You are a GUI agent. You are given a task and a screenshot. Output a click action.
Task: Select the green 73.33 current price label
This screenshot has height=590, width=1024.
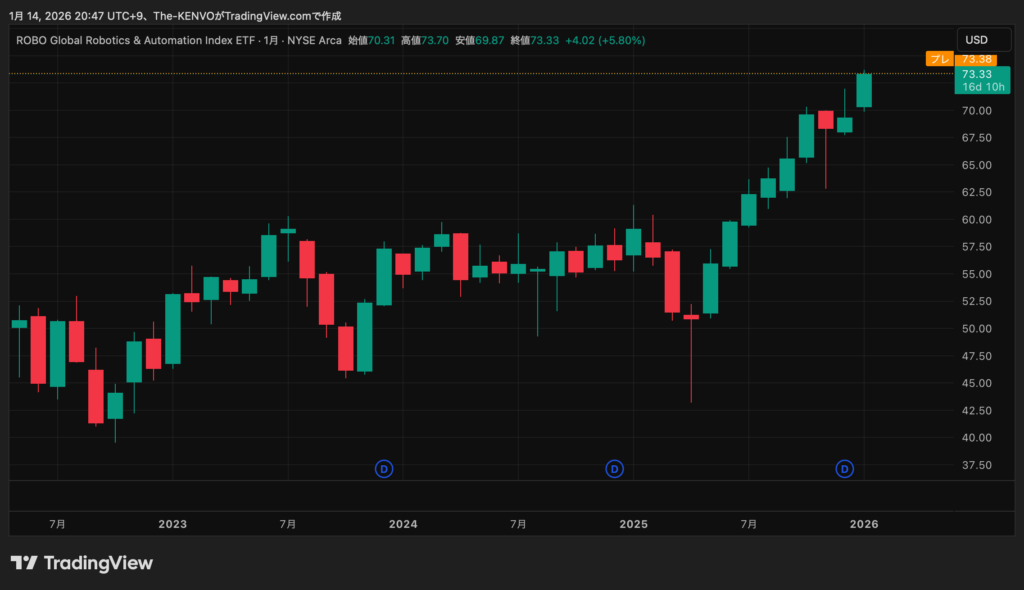[x=976, y=74]
